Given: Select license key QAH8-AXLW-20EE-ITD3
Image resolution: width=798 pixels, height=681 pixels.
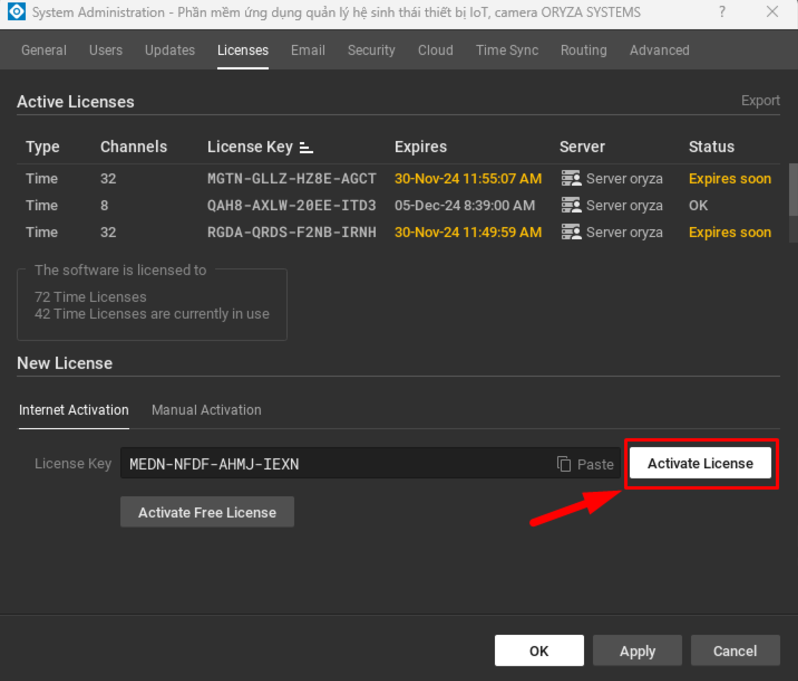Looking at the screenshot, I should [x=292, y=206].
